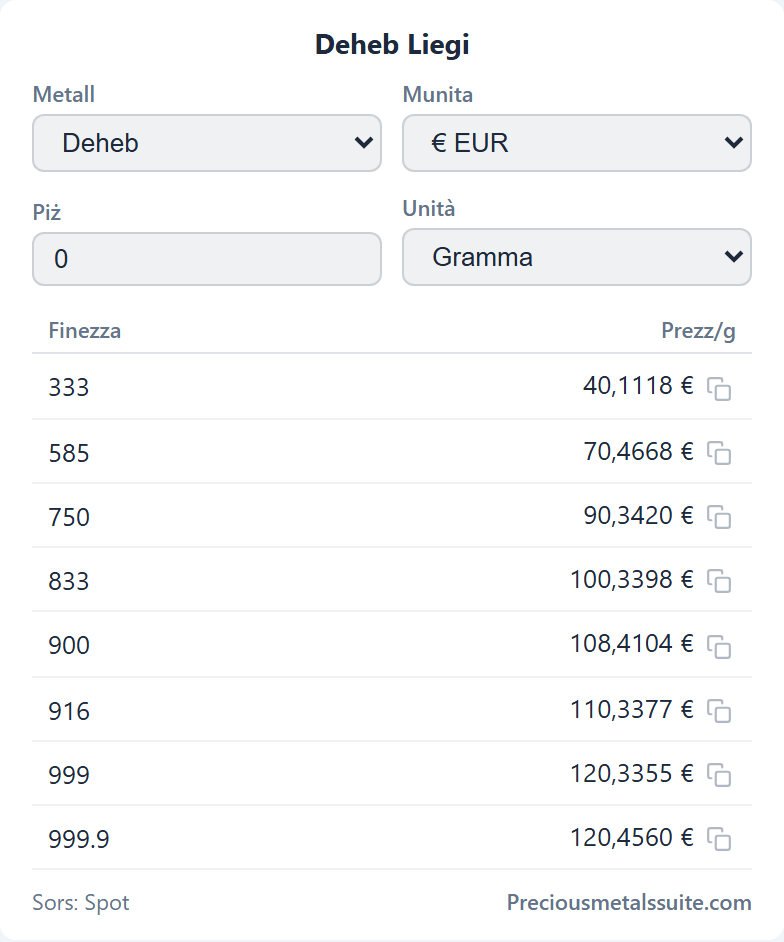
Task: Copy the 750 fineness price
Action: point(719,517)
